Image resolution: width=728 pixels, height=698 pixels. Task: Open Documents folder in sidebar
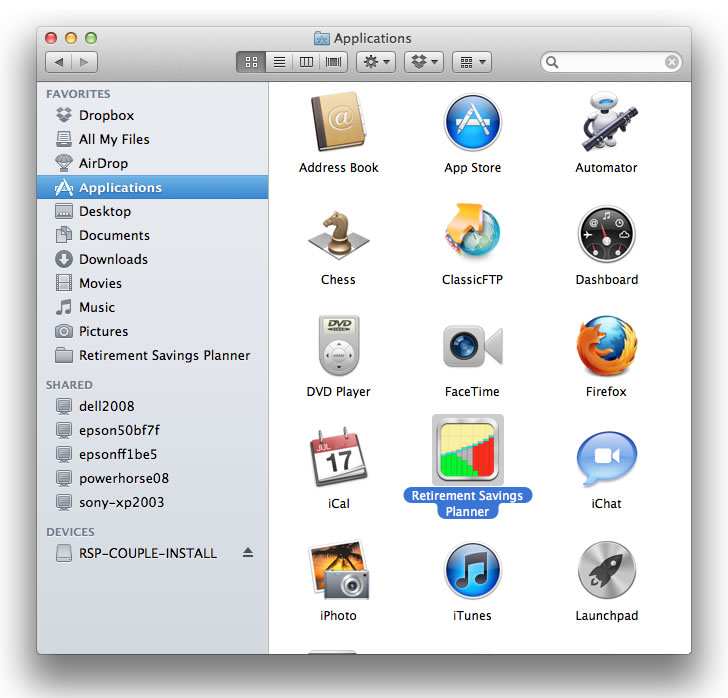[x=152, y=235]
